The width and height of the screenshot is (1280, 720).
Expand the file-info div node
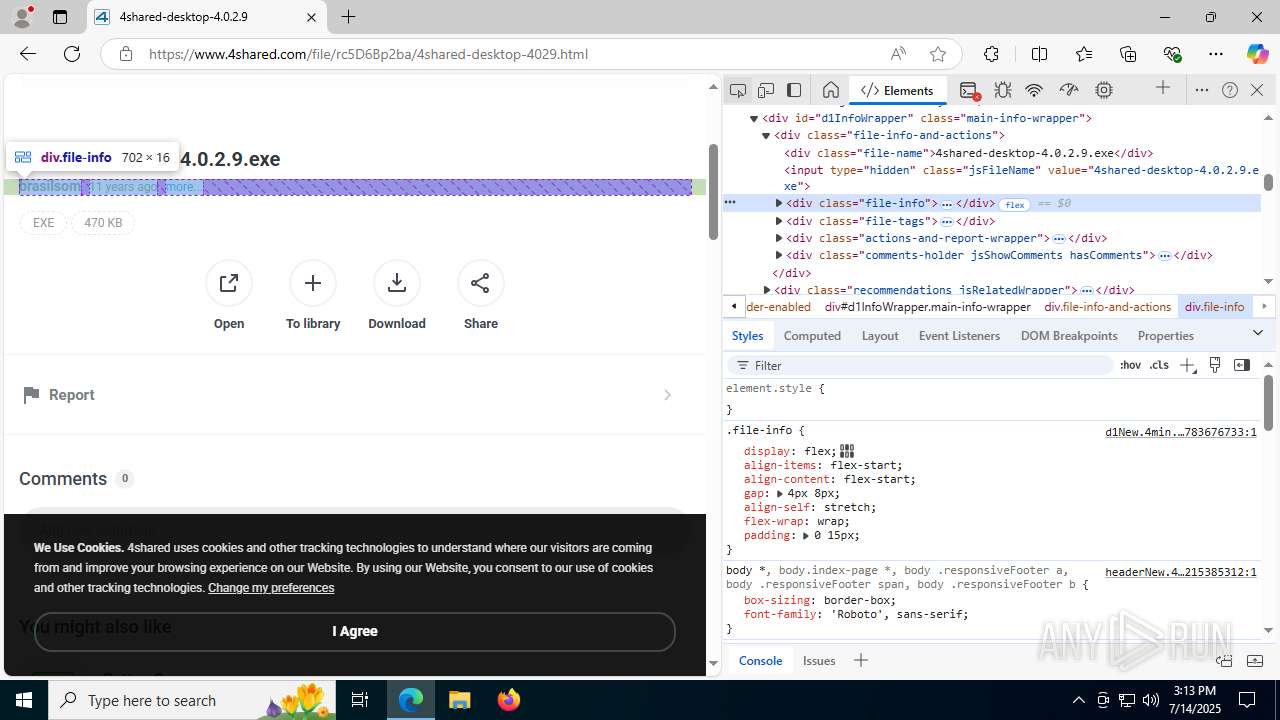779,203
